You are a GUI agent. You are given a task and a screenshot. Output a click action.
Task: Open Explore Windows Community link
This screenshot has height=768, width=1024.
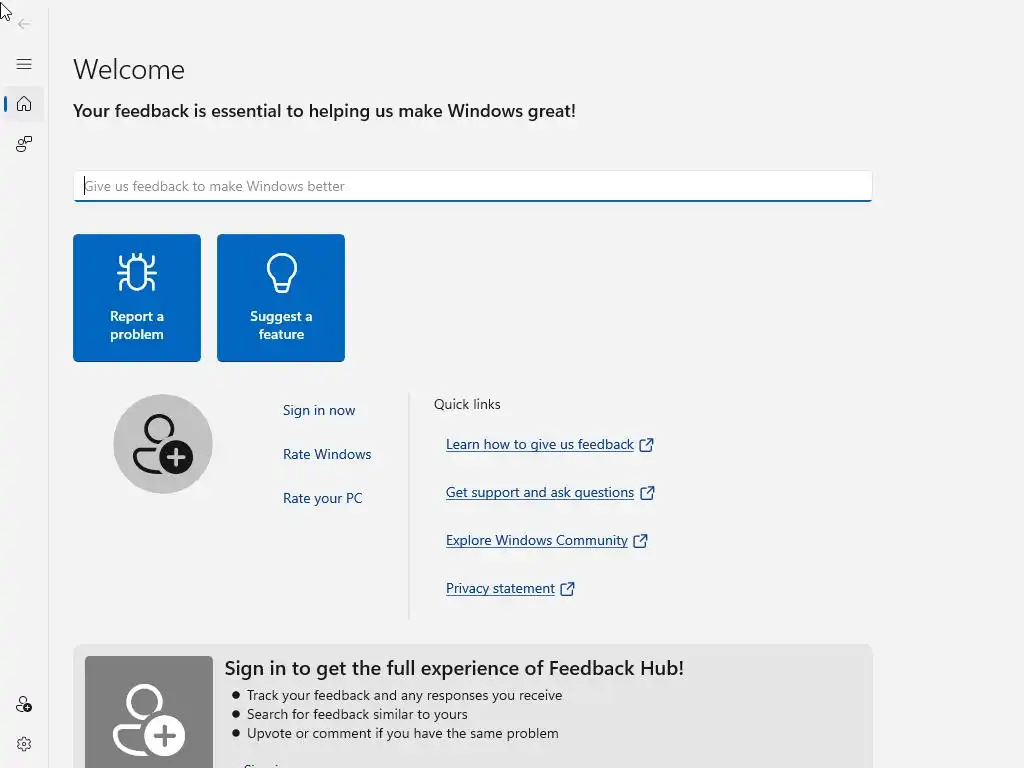tap(536, 541)
